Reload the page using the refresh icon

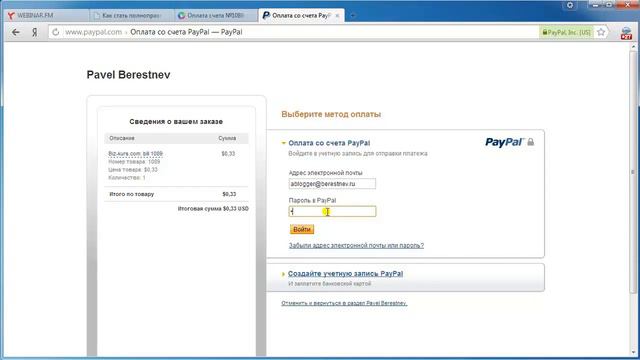click(x=56, y=32)
